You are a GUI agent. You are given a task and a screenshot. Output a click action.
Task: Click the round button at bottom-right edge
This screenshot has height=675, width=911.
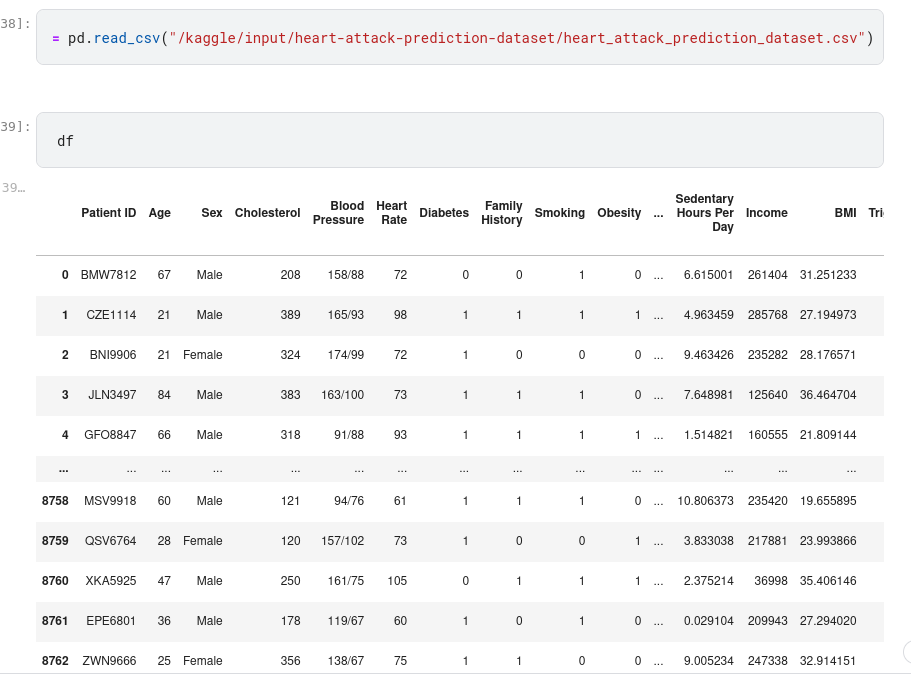907,652
